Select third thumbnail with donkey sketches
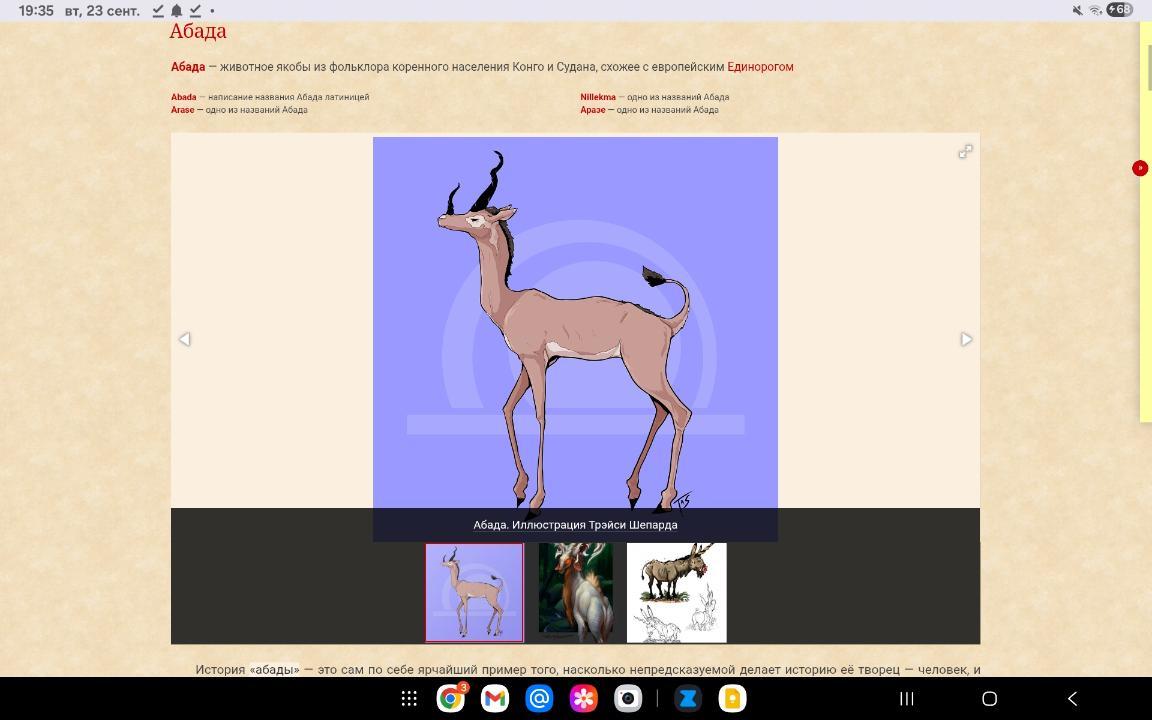1152x720 pixels. coord(676,592)
